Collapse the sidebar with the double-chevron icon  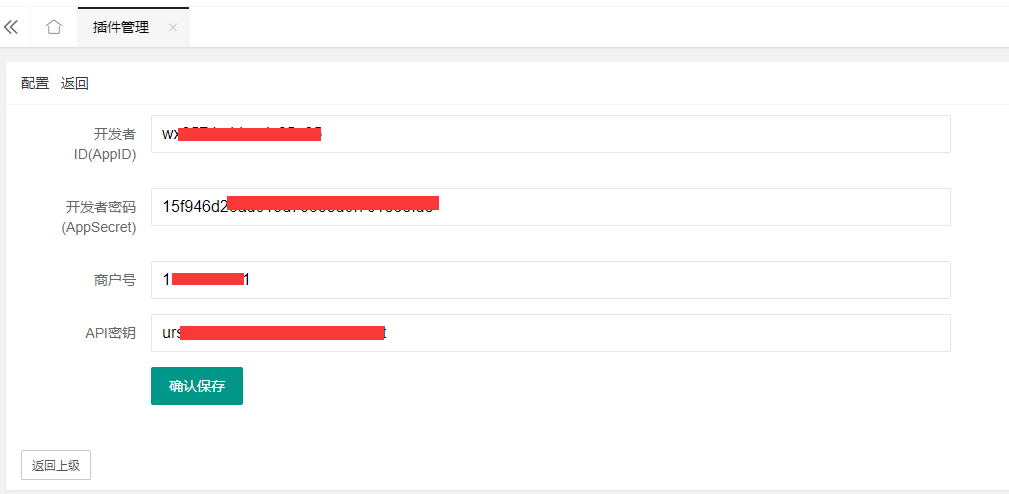pyautogui.click(x=11, y=27)
